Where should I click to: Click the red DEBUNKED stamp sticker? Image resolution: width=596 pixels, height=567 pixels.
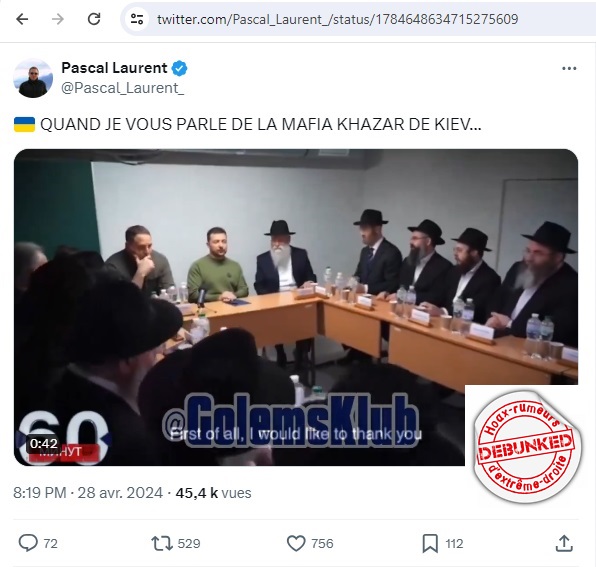pos(527,447)
